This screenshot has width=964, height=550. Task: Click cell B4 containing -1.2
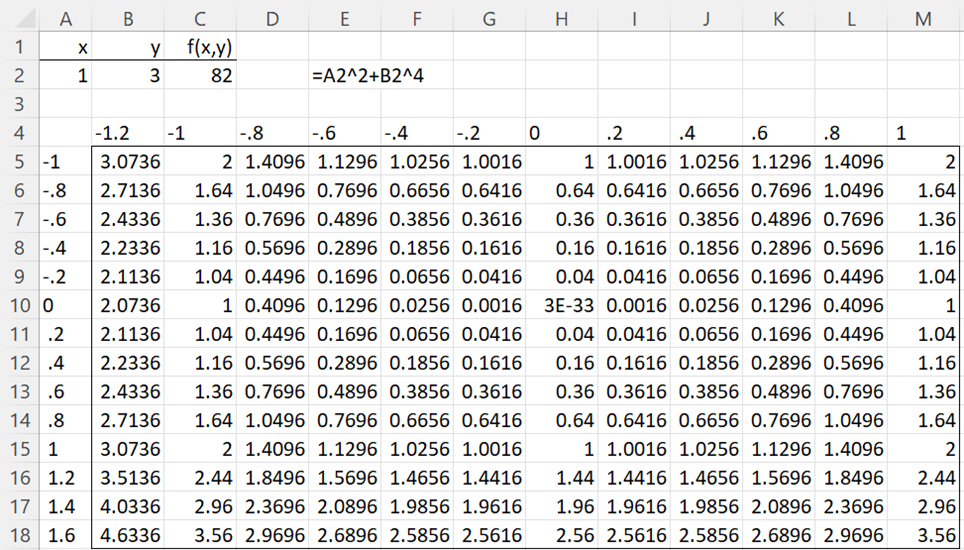pos(128,132)
